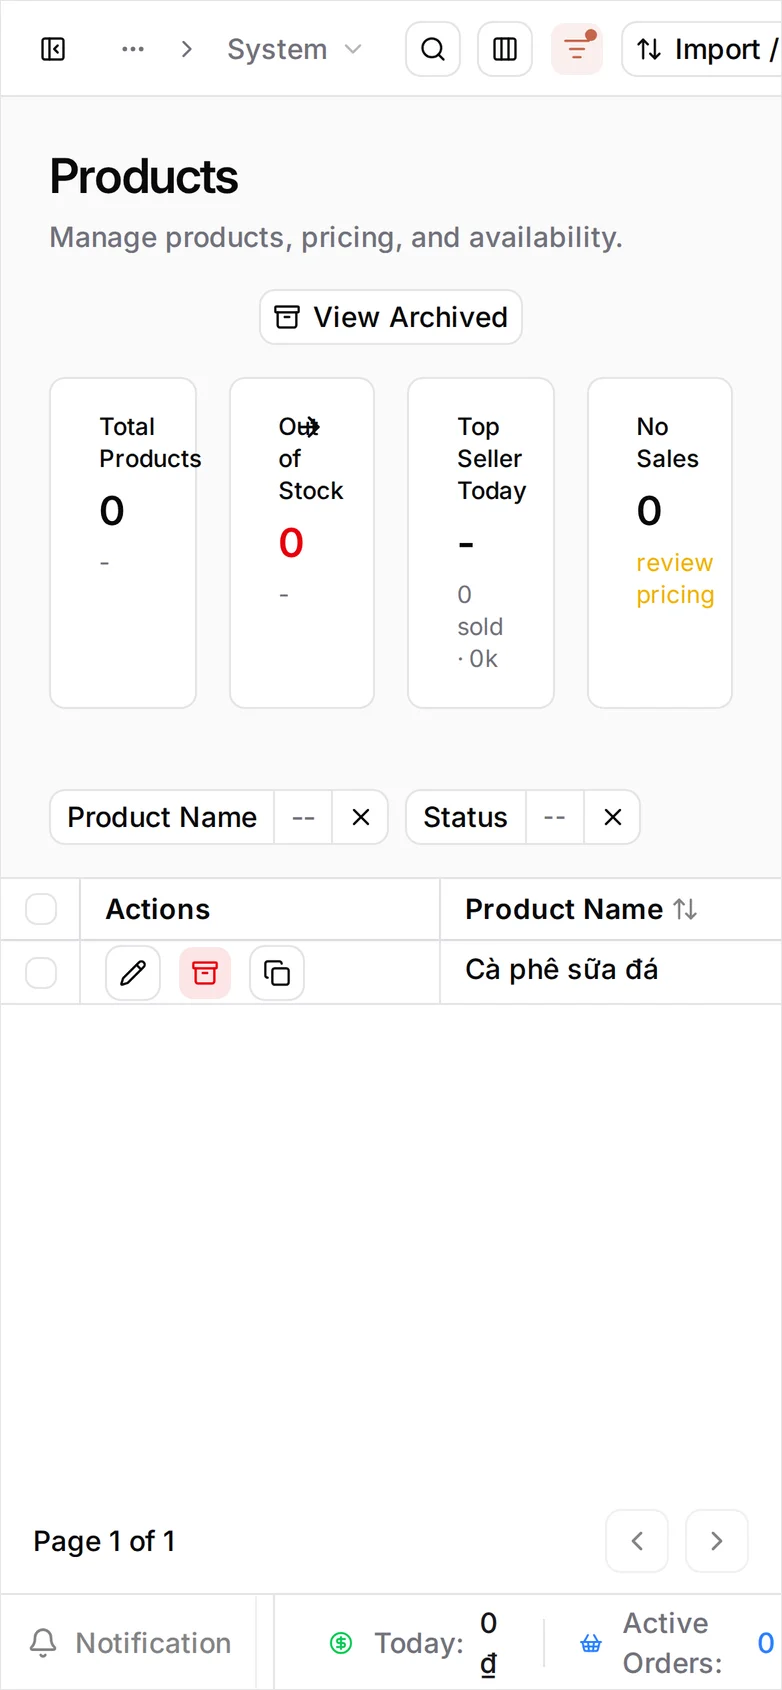Select the Total Products card
This screenshot has width=782, height=1690.
(x=123, y=543)
